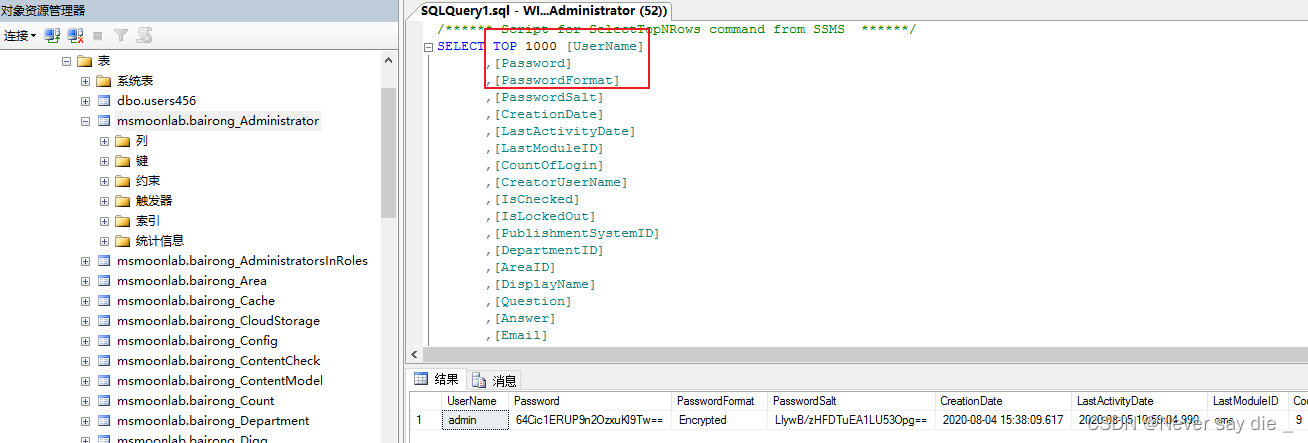
Task: Switch to the 消息 messages tab
Action: (x=494, y=380)
